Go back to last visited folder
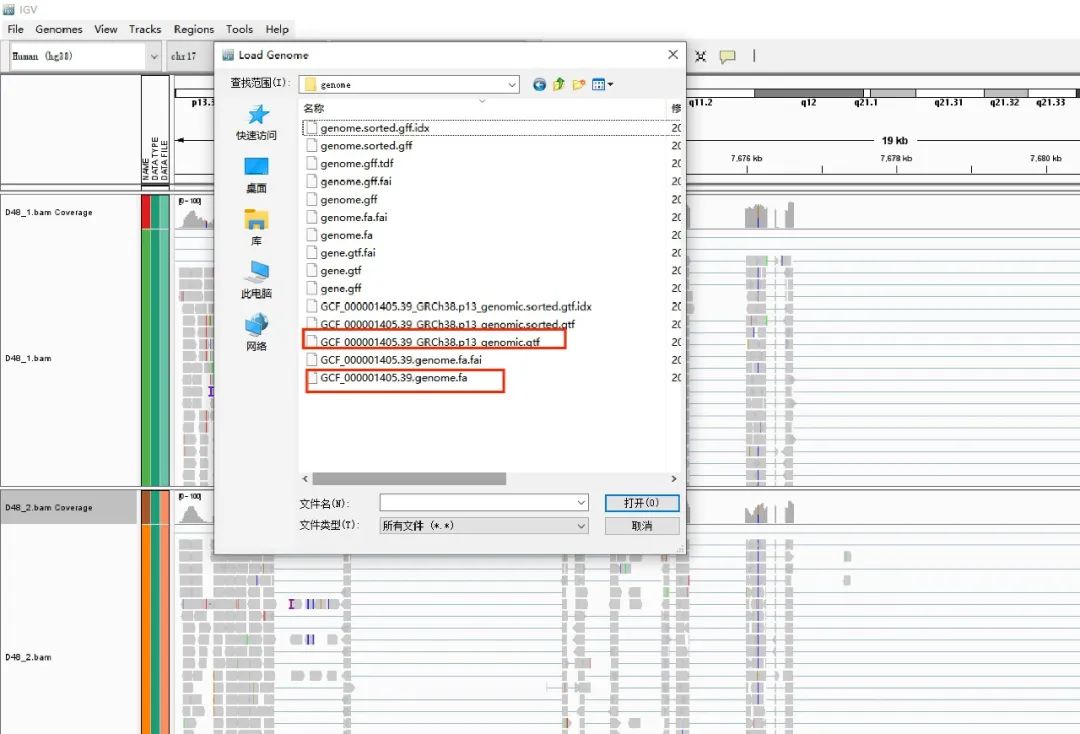Image resolution: width=1080 pixels, height=734 pixels. pos(539,84)
